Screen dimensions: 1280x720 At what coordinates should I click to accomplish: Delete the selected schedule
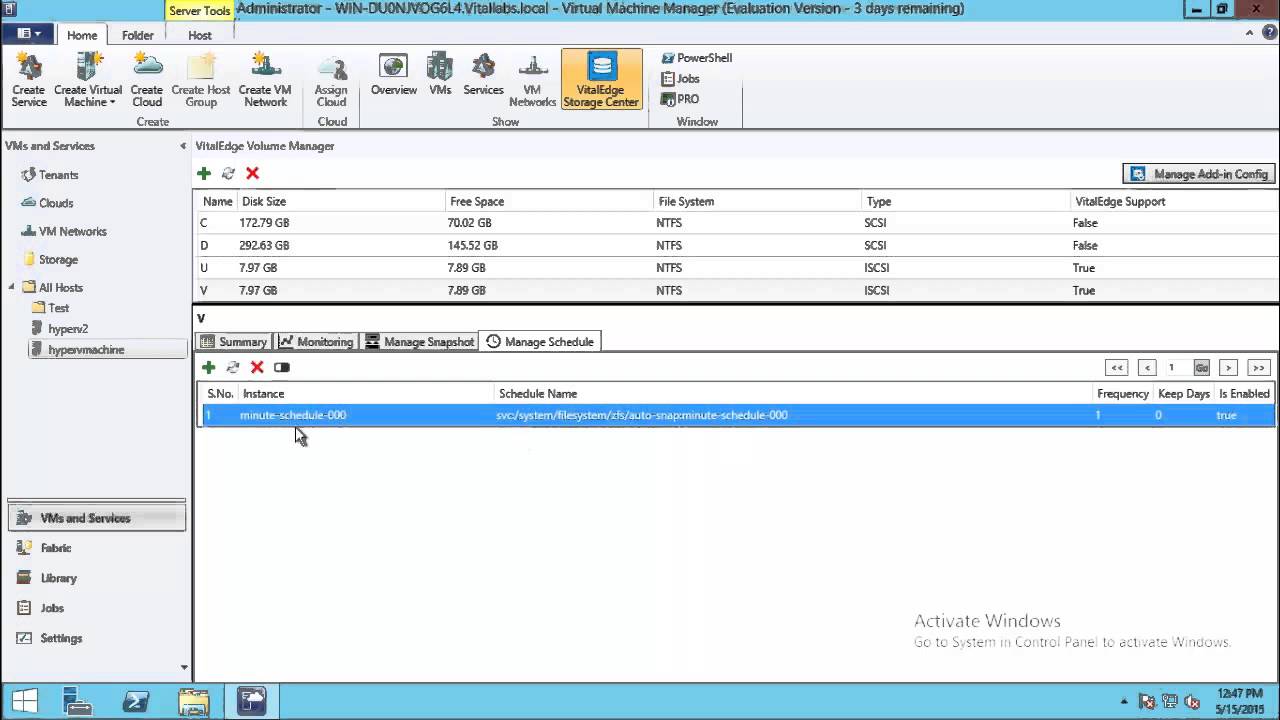[257, 368]
